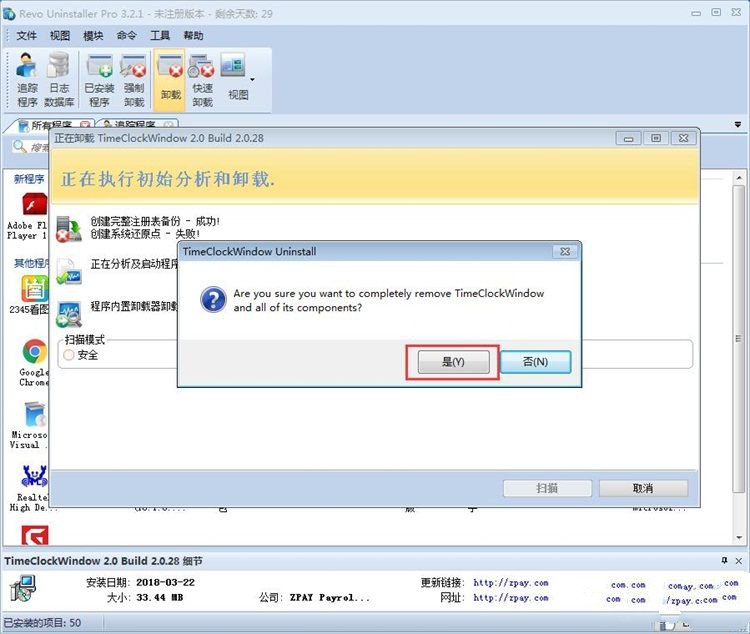Open the 工具 menu

tap(160, 35)
